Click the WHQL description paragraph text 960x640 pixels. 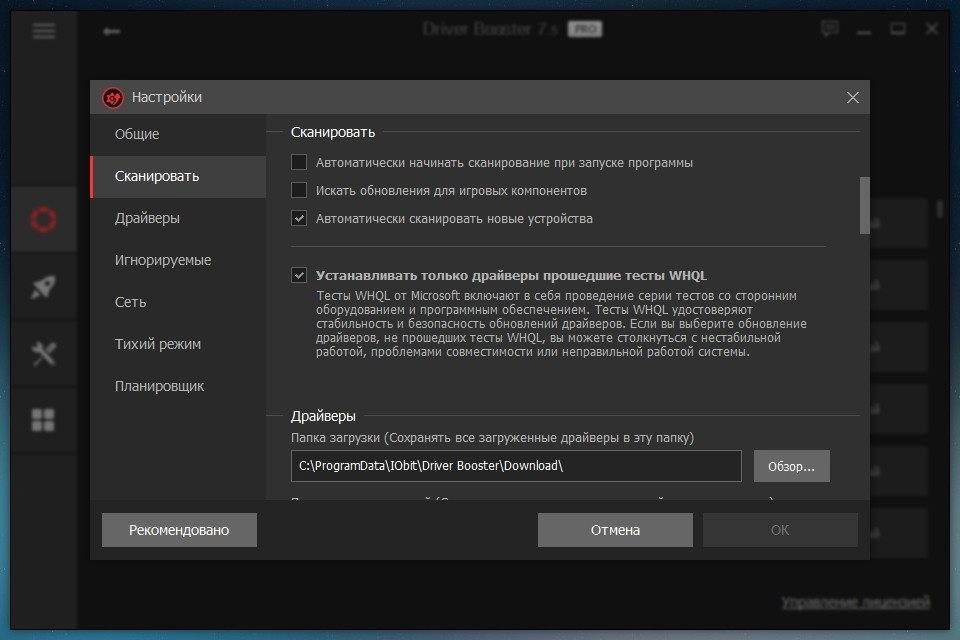(x=561, y=323)
